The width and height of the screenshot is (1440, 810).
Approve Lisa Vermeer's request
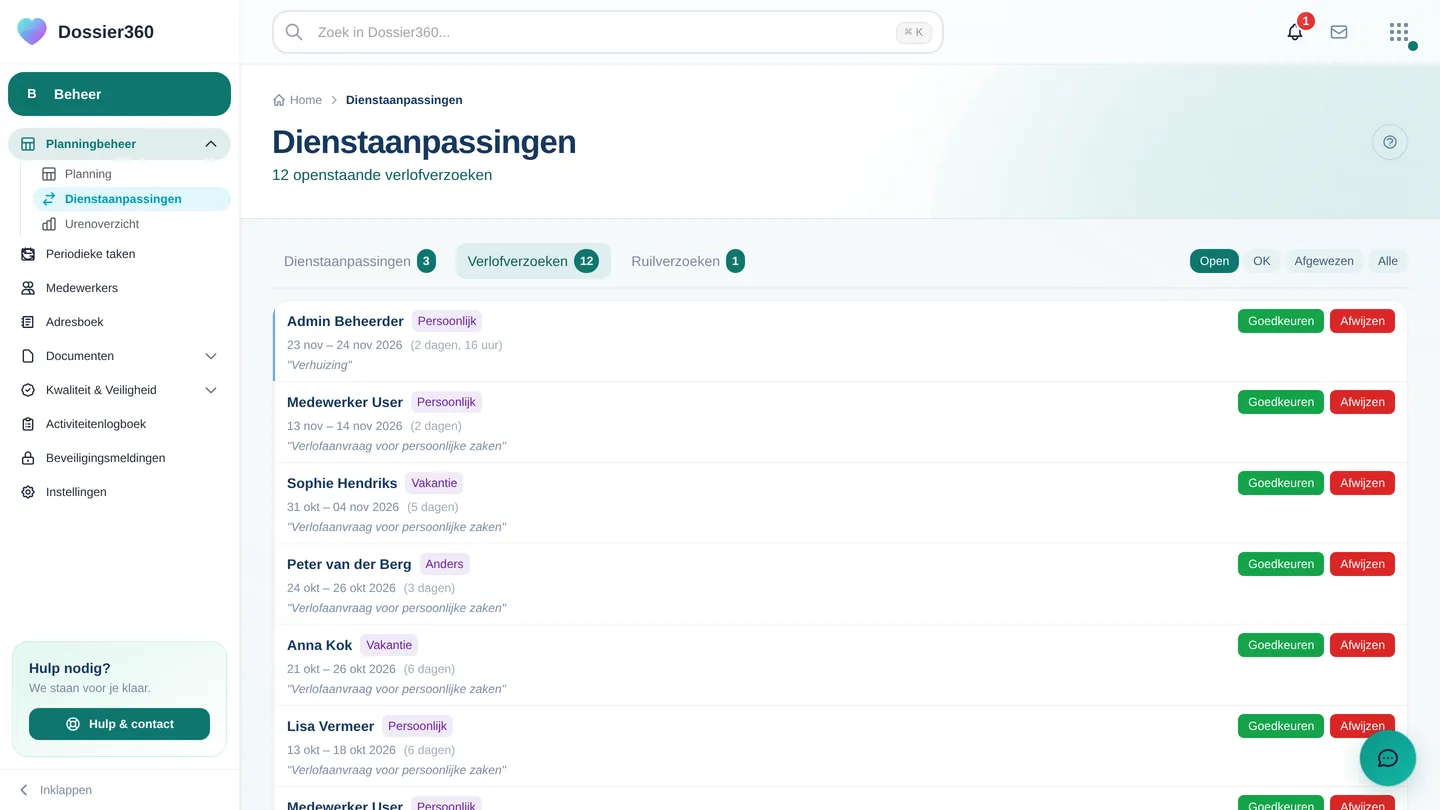(x=1281, y=726)
